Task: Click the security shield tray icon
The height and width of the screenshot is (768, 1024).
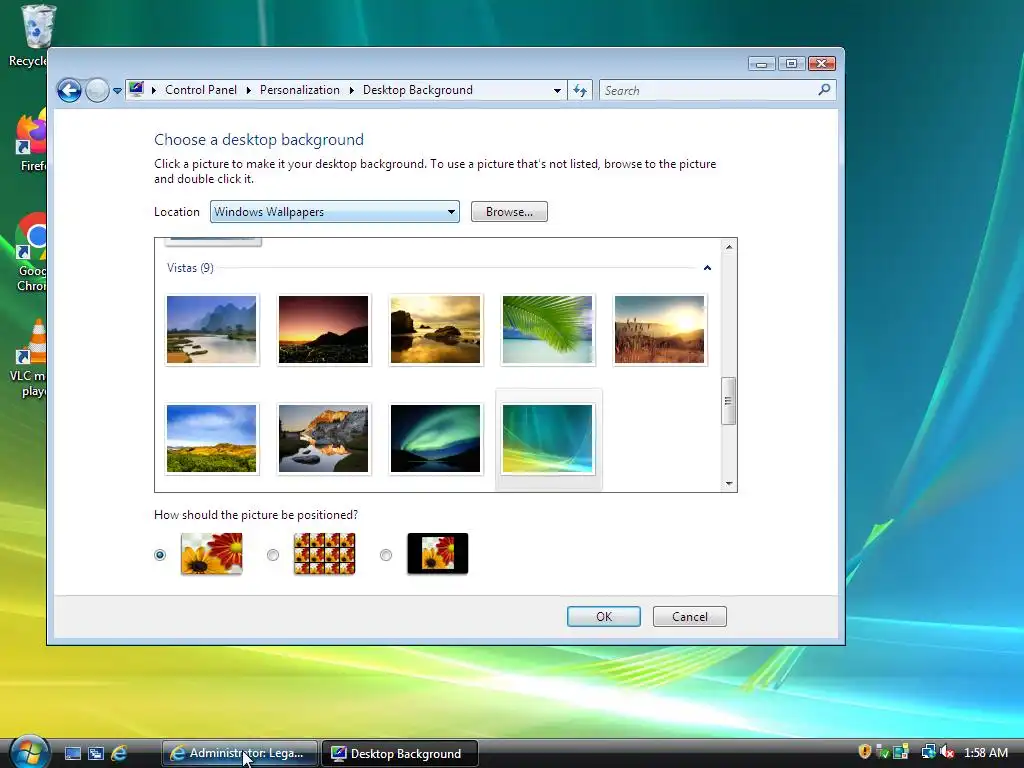Action: click(x=865, y=752)
